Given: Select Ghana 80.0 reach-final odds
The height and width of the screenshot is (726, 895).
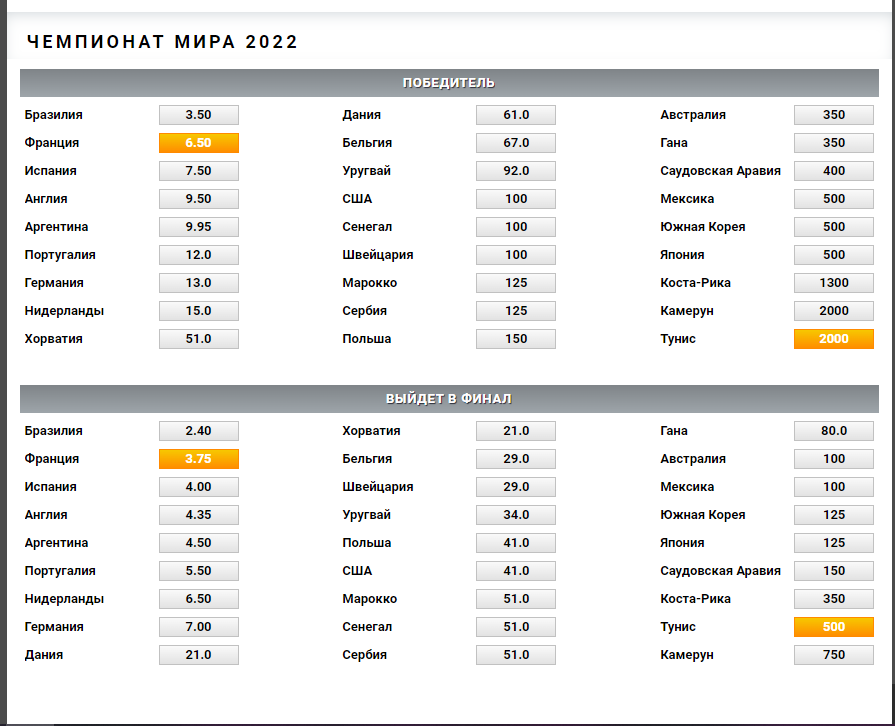Looking at the screenshot, I should 833,431.
